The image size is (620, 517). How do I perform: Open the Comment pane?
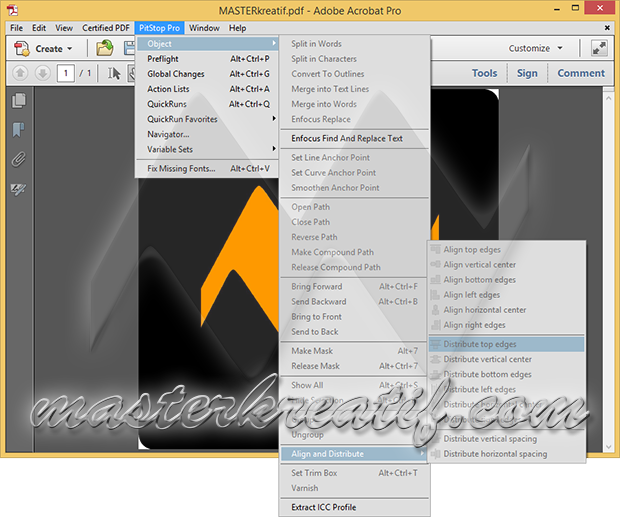(x=581, y=73)
